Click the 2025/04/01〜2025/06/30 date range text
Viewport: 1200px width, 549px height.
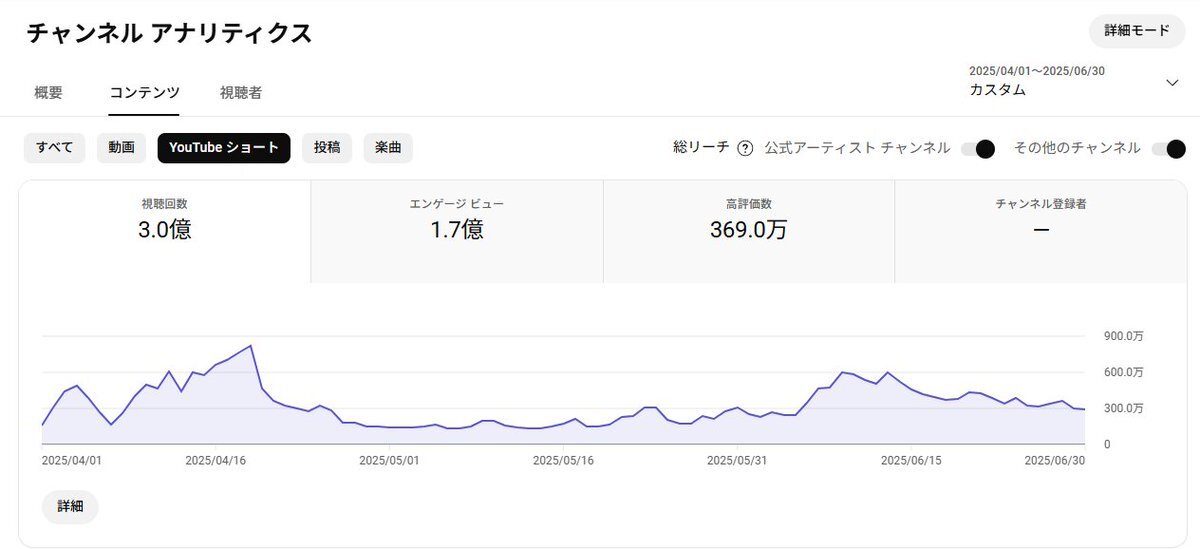pos(1037,71)
